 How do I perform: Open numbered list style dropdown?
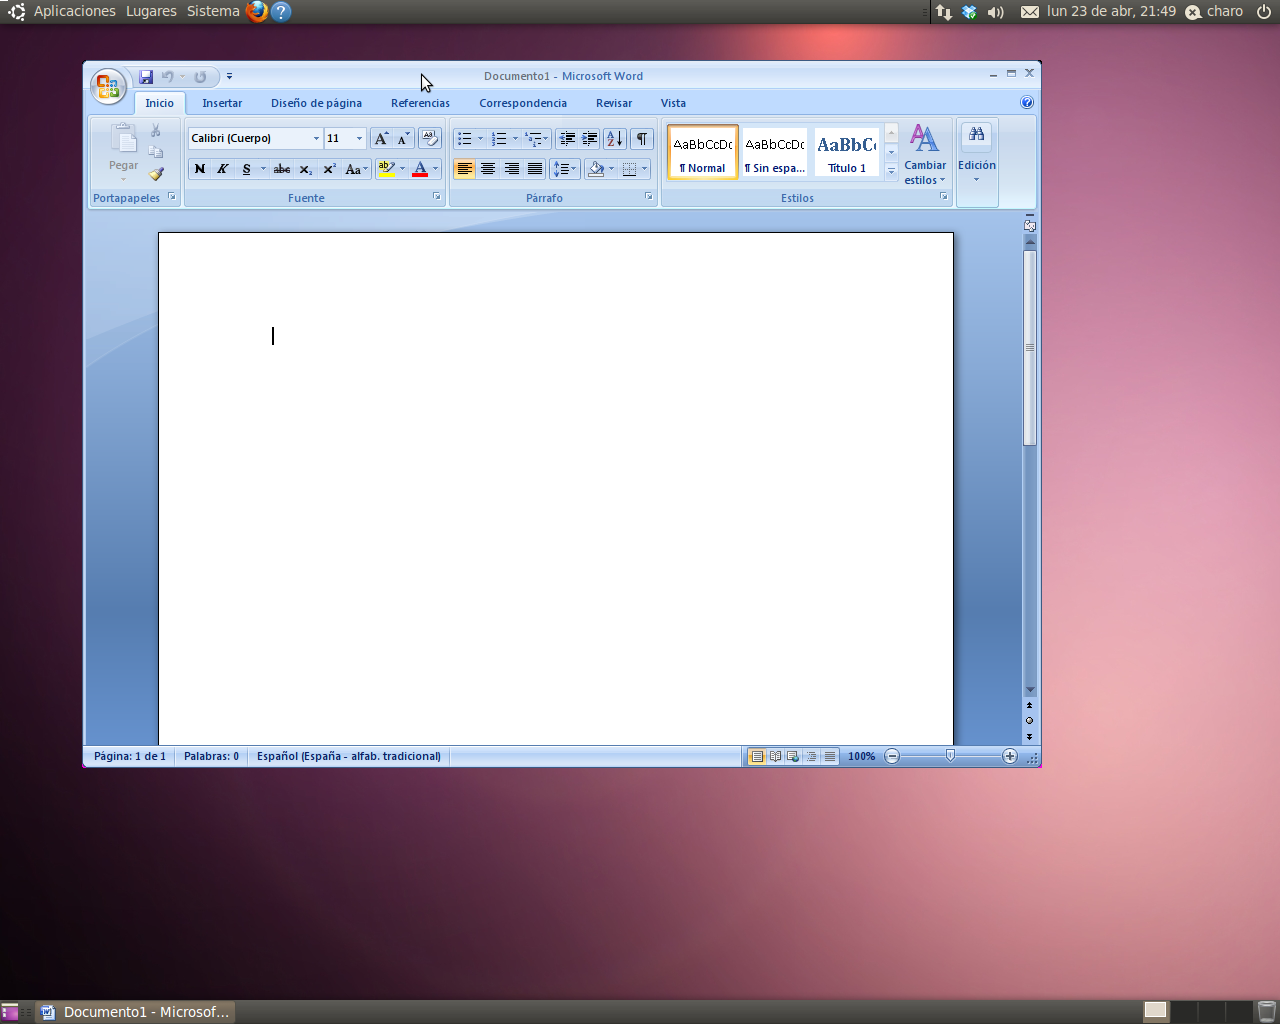click(x=515, y=139)
